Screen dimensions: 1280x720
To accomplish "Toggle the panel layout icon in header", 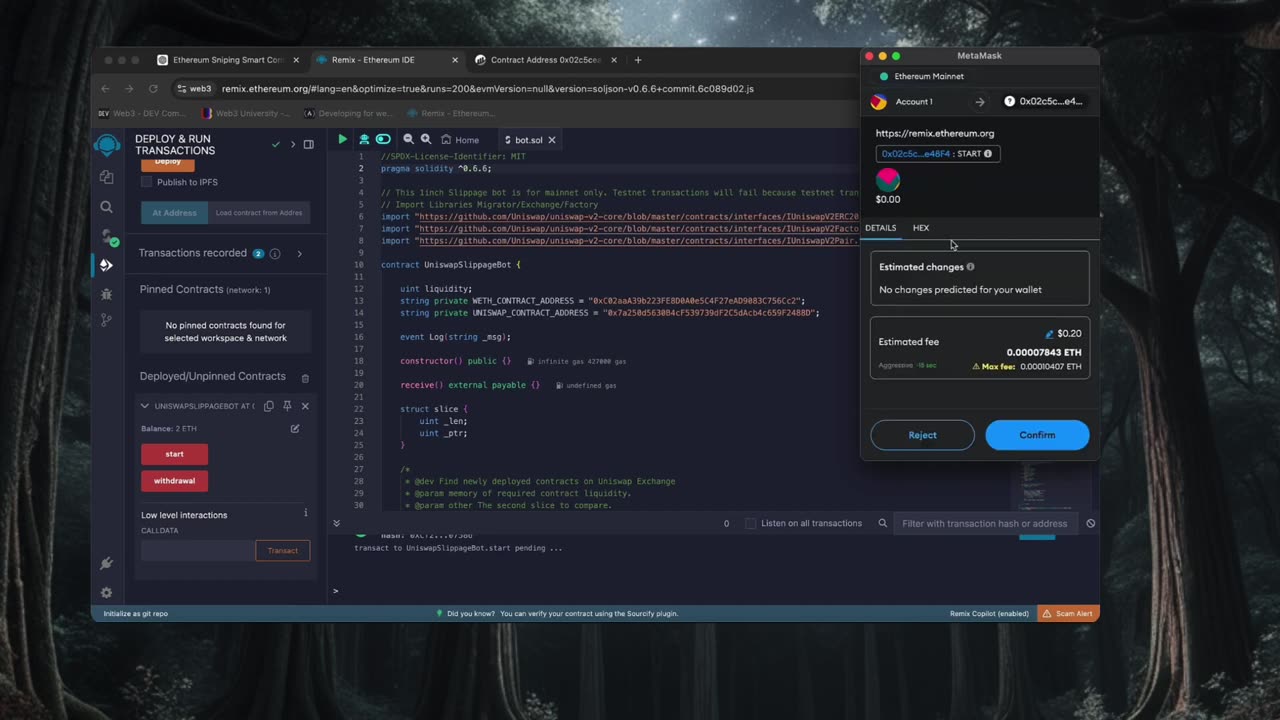I will click(309, 144).
